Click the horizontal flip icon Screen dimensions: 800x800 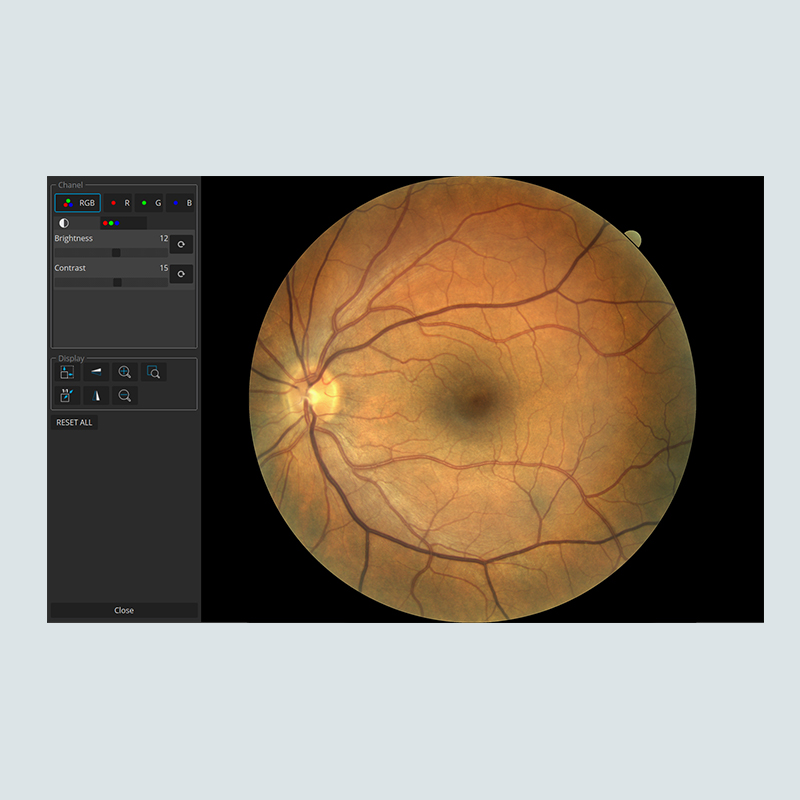97,372
